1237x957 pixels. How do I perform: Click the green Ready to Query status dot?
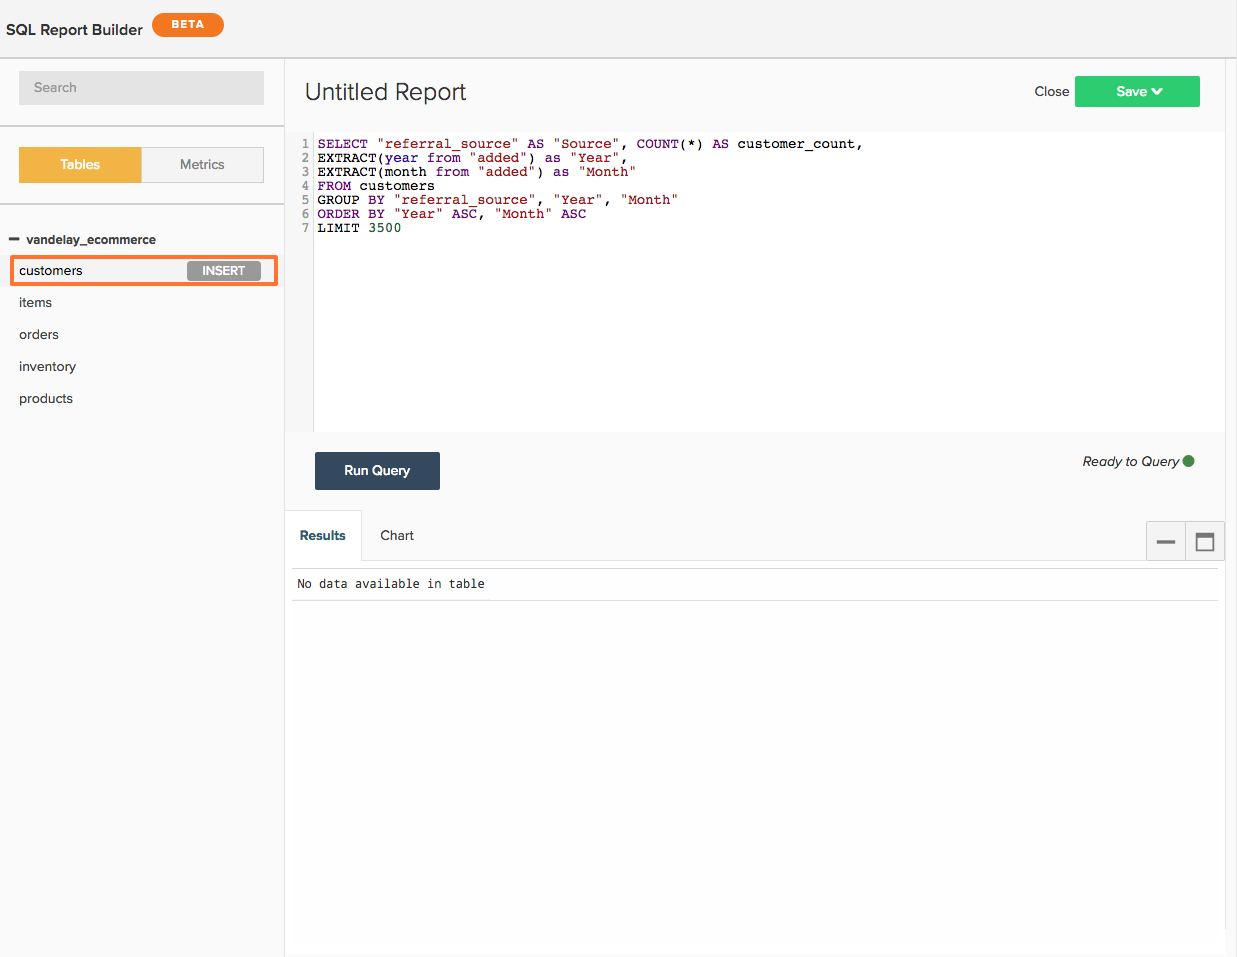tap(1189, 461)
